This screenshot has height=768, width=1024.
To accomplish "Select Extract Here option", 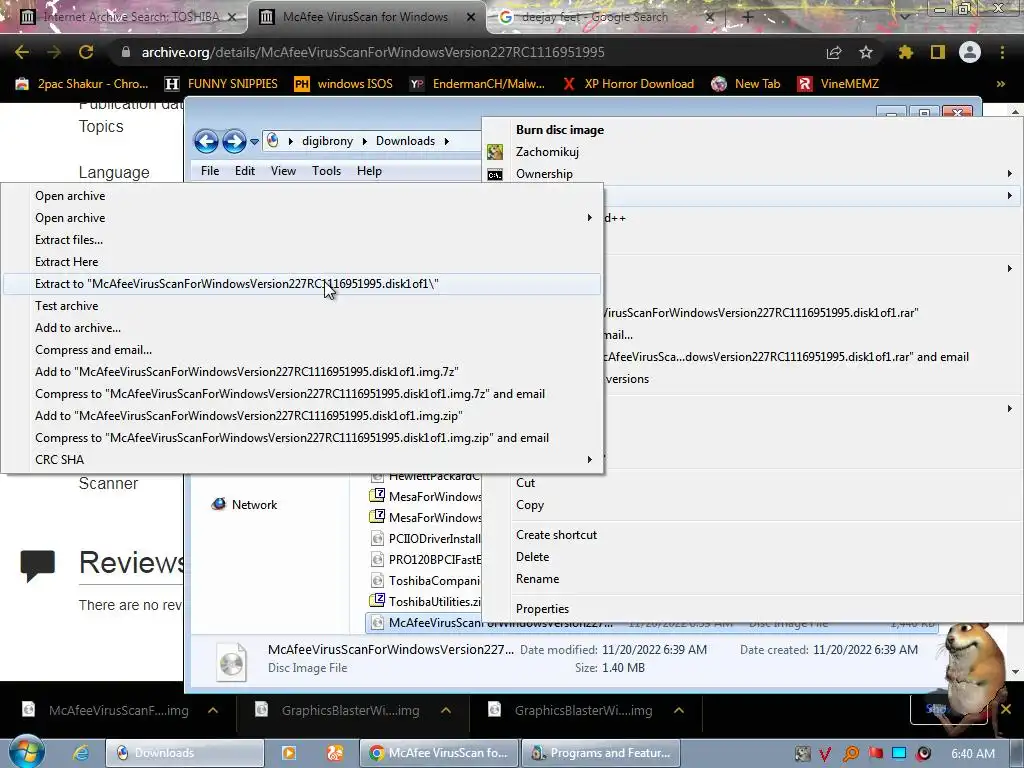I will (x=302, y=262).
